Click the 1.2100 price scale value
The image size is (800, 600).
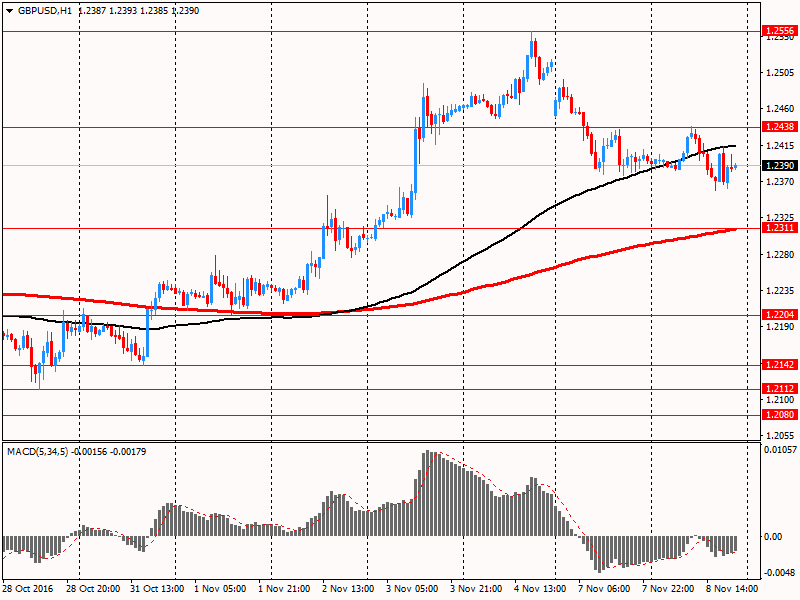(780, 399)
